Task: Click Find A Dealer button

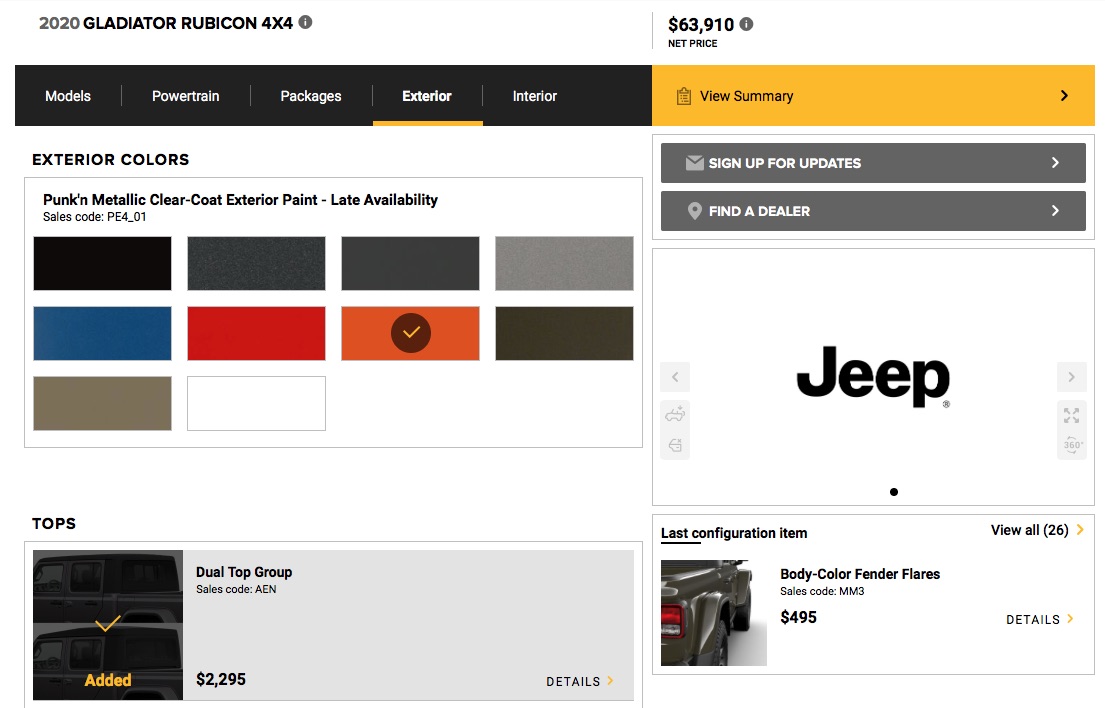Action: point(873,211)
